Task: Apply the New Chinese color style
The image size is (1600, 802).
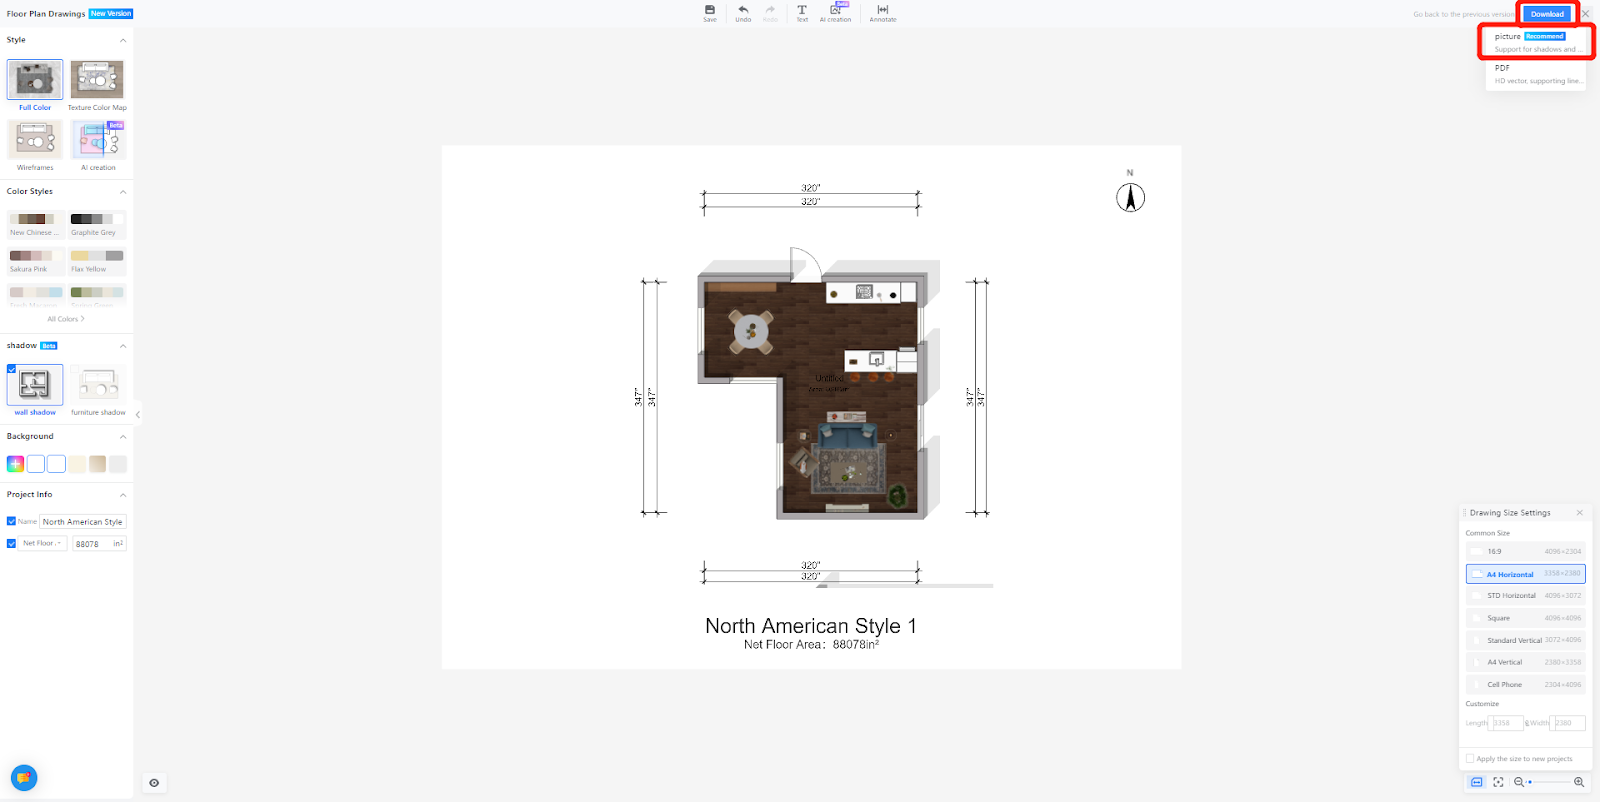Action: pyautogui.click(x=36, y=224)
